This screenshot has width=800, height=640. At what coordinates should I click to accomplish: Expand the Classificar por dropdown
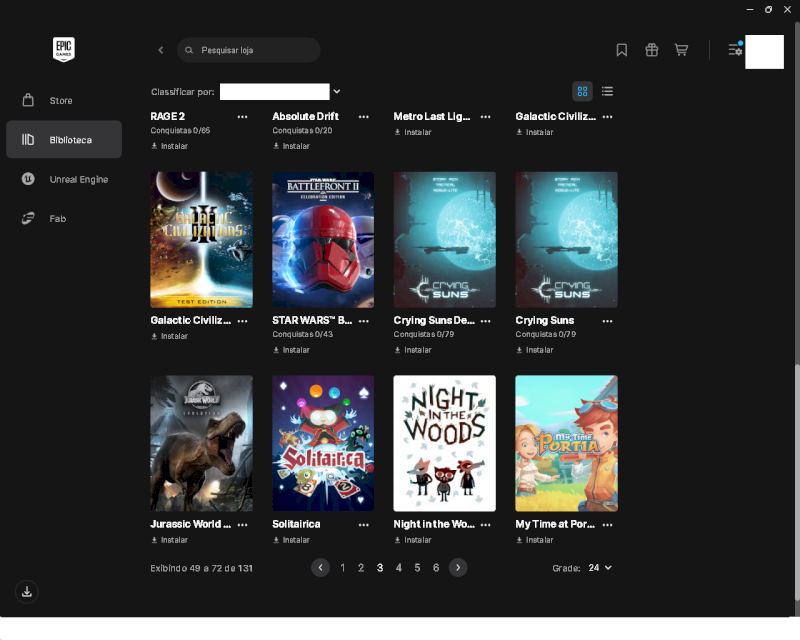click(x=280, y=92)
